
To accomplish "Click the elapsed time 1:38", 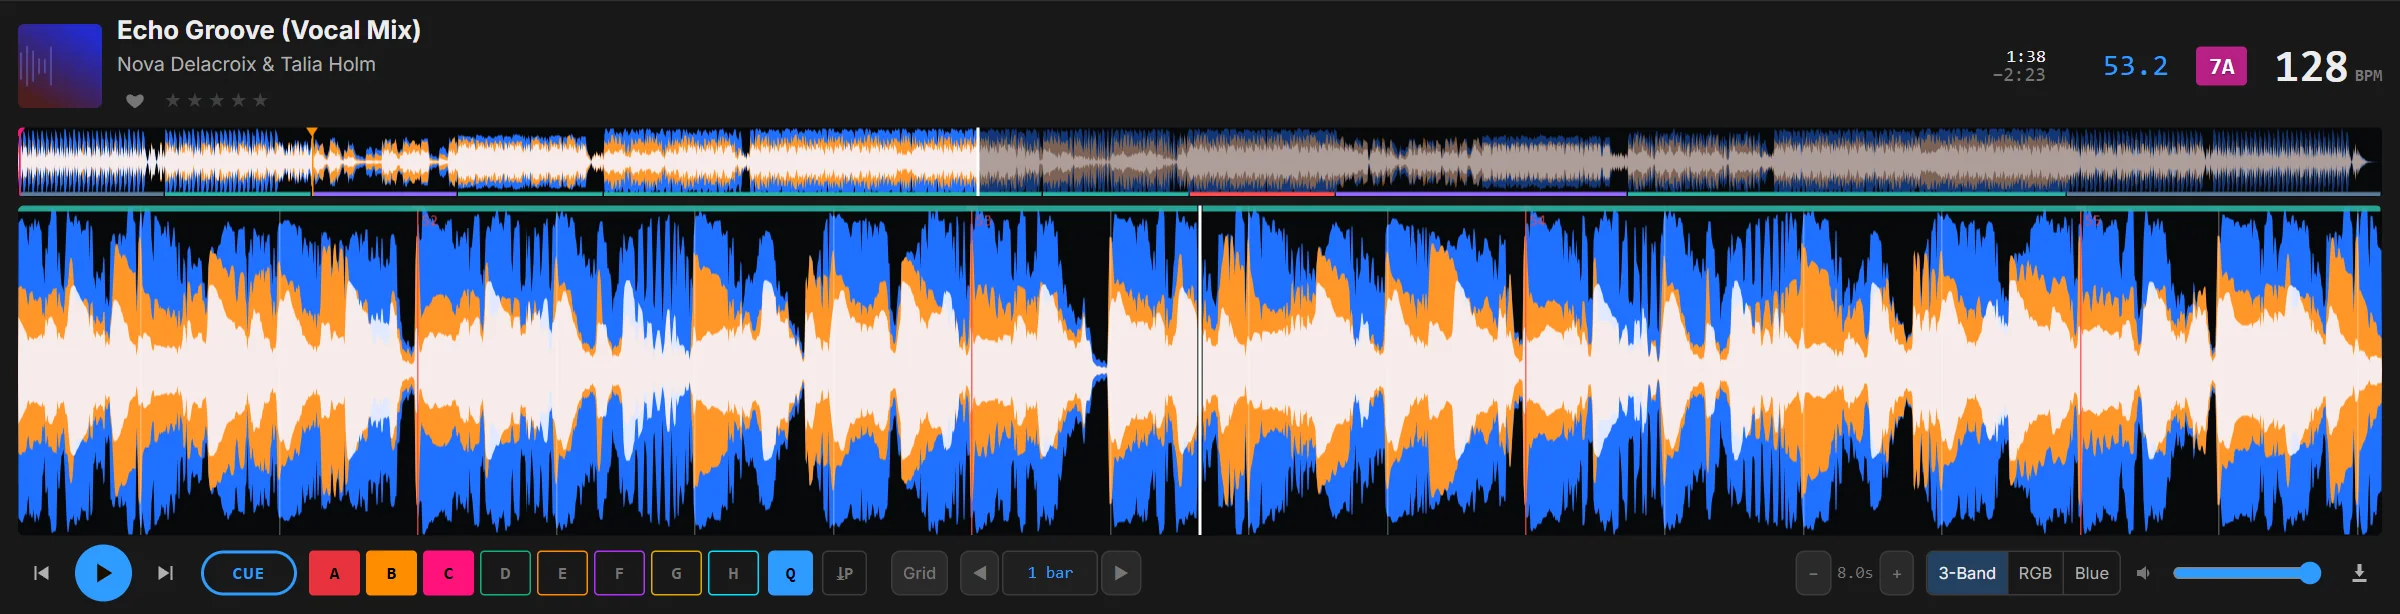I will pyautogui.click(x=2025, y=57).
